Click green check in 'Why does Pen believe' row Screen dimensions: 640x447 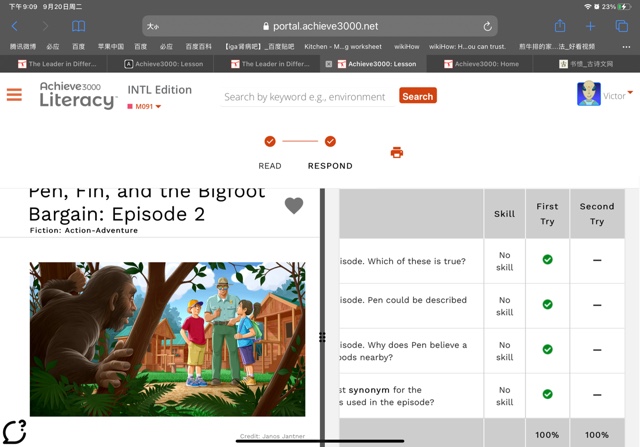547,349
